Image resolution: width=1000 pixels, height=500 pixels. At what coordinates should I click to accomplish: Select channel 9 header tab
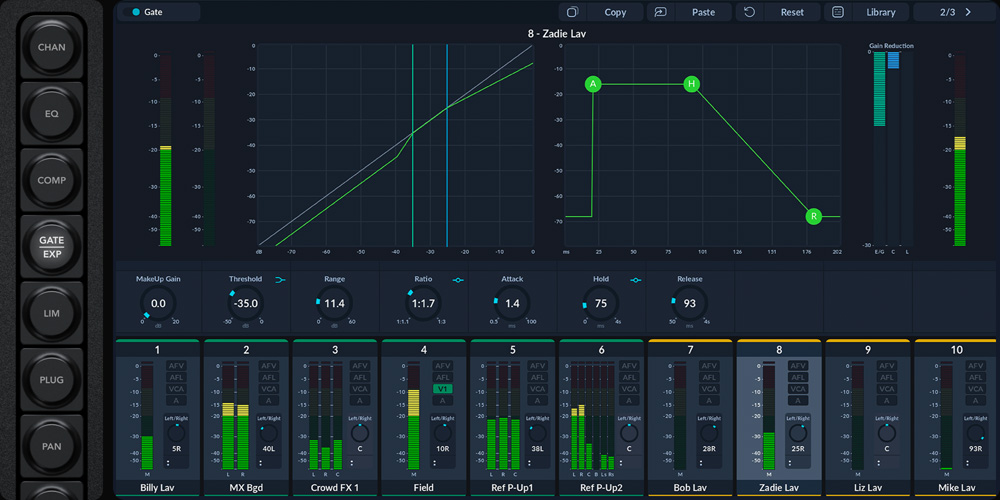point(867,349)
